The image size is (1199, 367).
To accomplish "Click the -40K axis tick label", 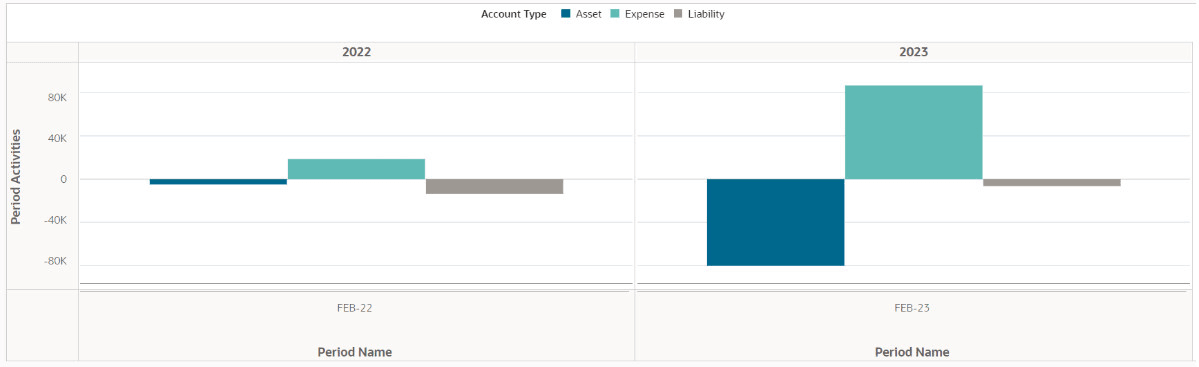I will coord(56,220).
